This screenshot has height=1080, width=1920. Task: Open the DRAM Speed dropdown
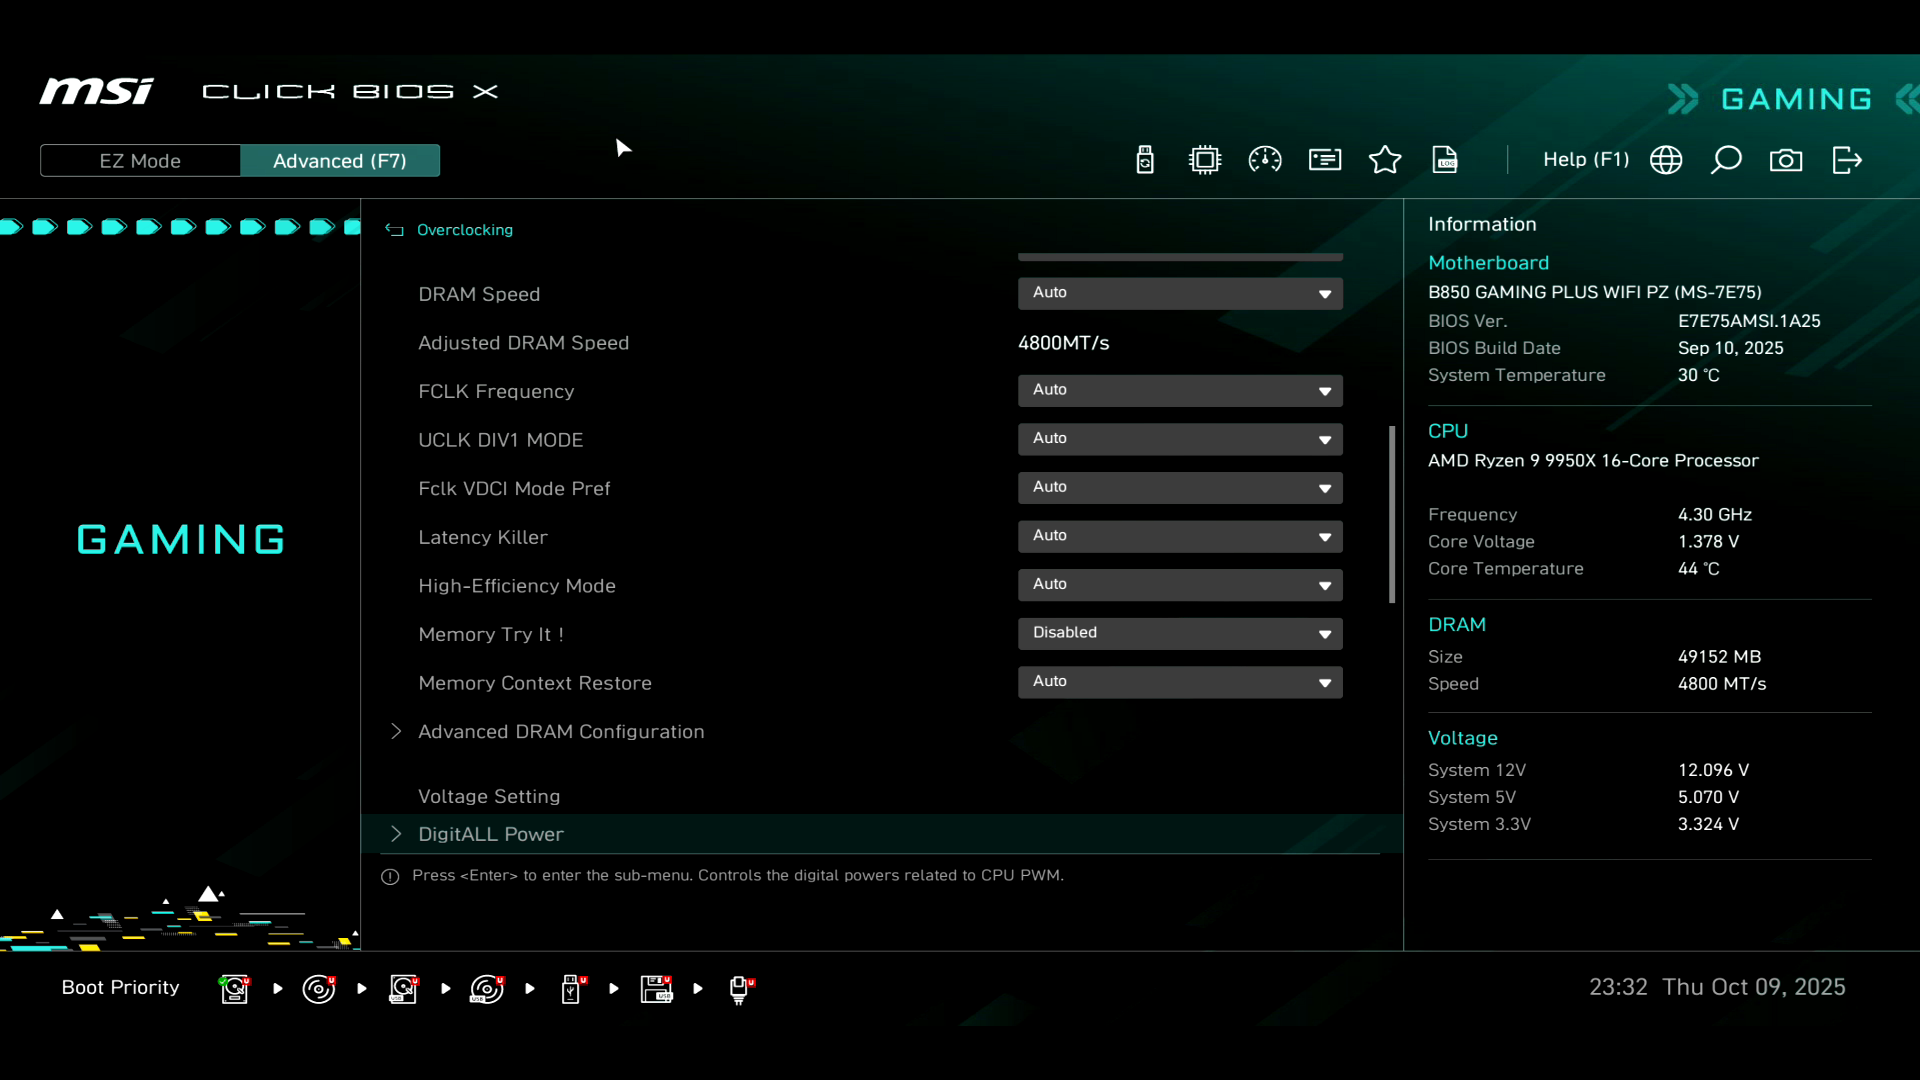1180,293
